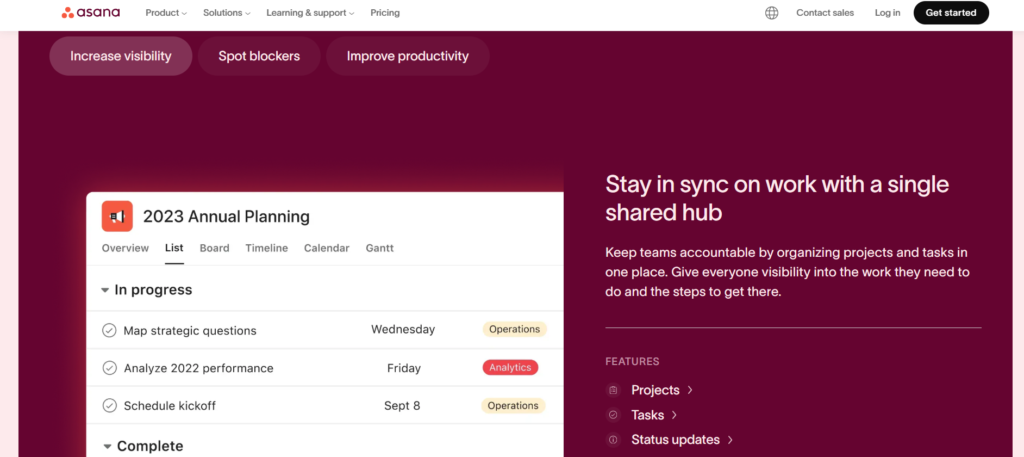The width and height of the screenshot is (1024, 457).
Task: Click the Projects feature icon
Action: pyautogui.click(x=614, y=390)
